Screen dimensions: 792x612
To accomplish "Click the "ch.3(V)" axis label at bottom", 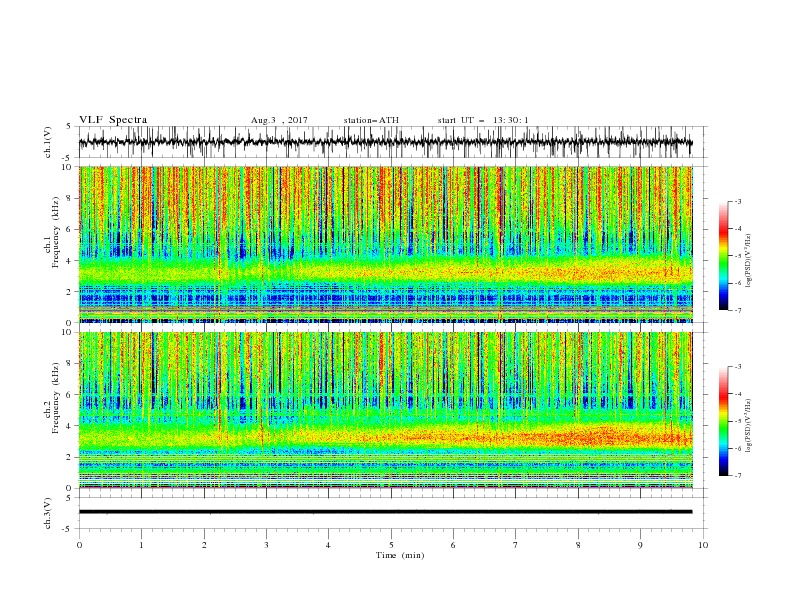I will click(x=48, y=513).
